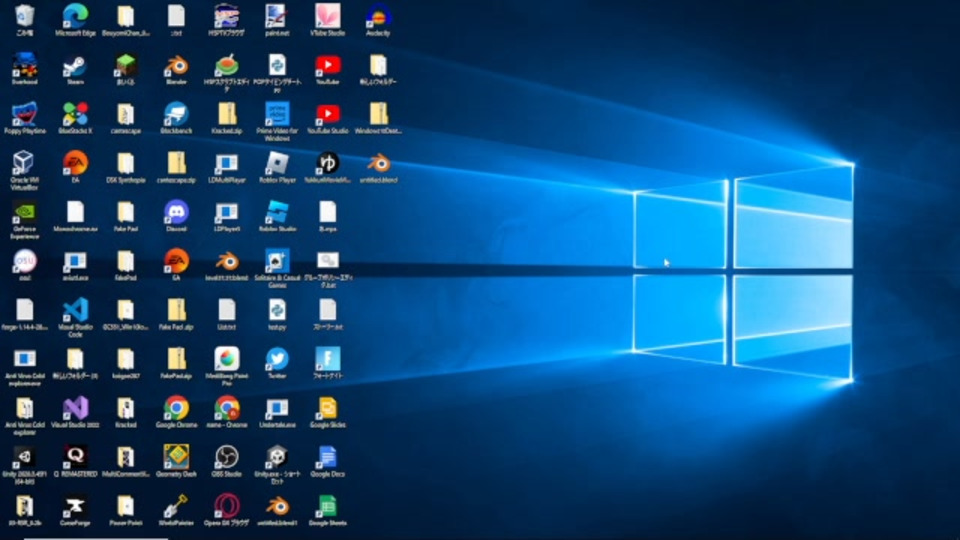Image resolution: width=960 pixels, height=540 pixels.
Task: Select the OBS Studio shortcut
Action: [x=227, y=457]
